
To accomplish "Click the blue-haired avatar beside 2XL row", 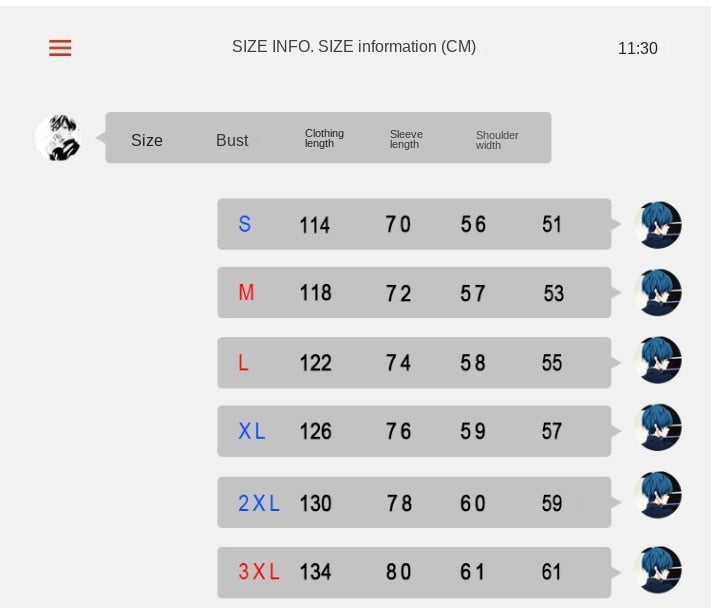I will click(x=658, y=495).
